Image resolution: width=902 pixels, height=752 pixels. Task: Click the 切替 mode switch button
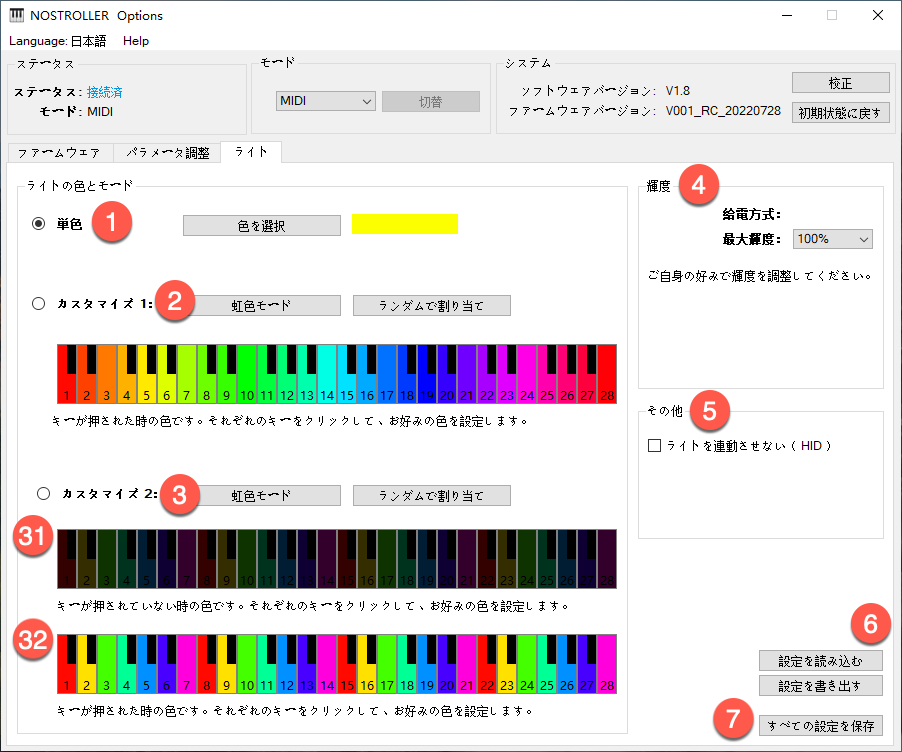coord(430,101)
